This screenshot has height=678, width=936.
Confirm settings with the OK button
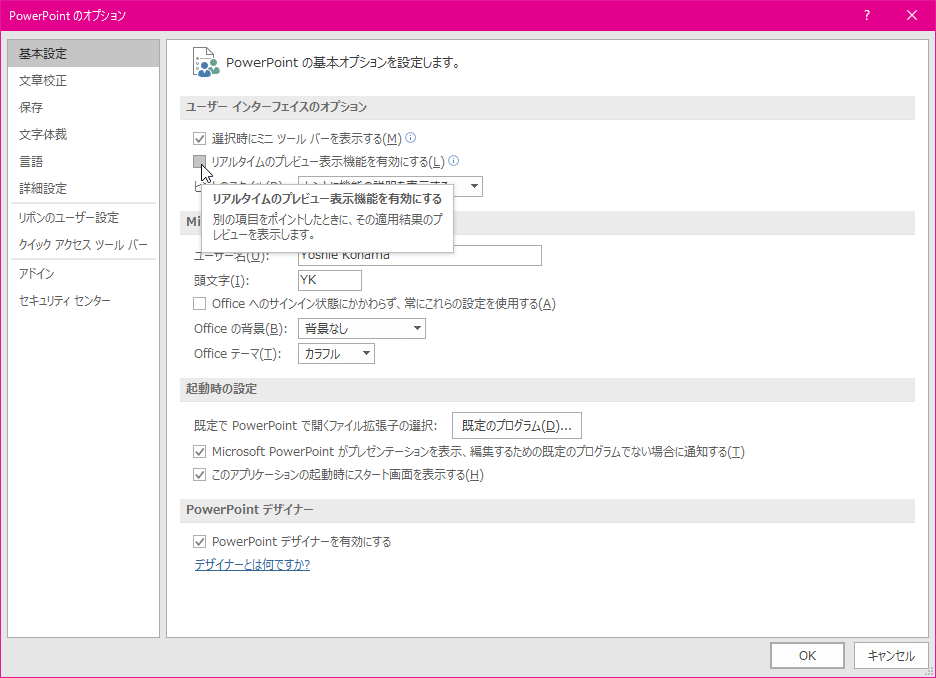tap(807, 655)
